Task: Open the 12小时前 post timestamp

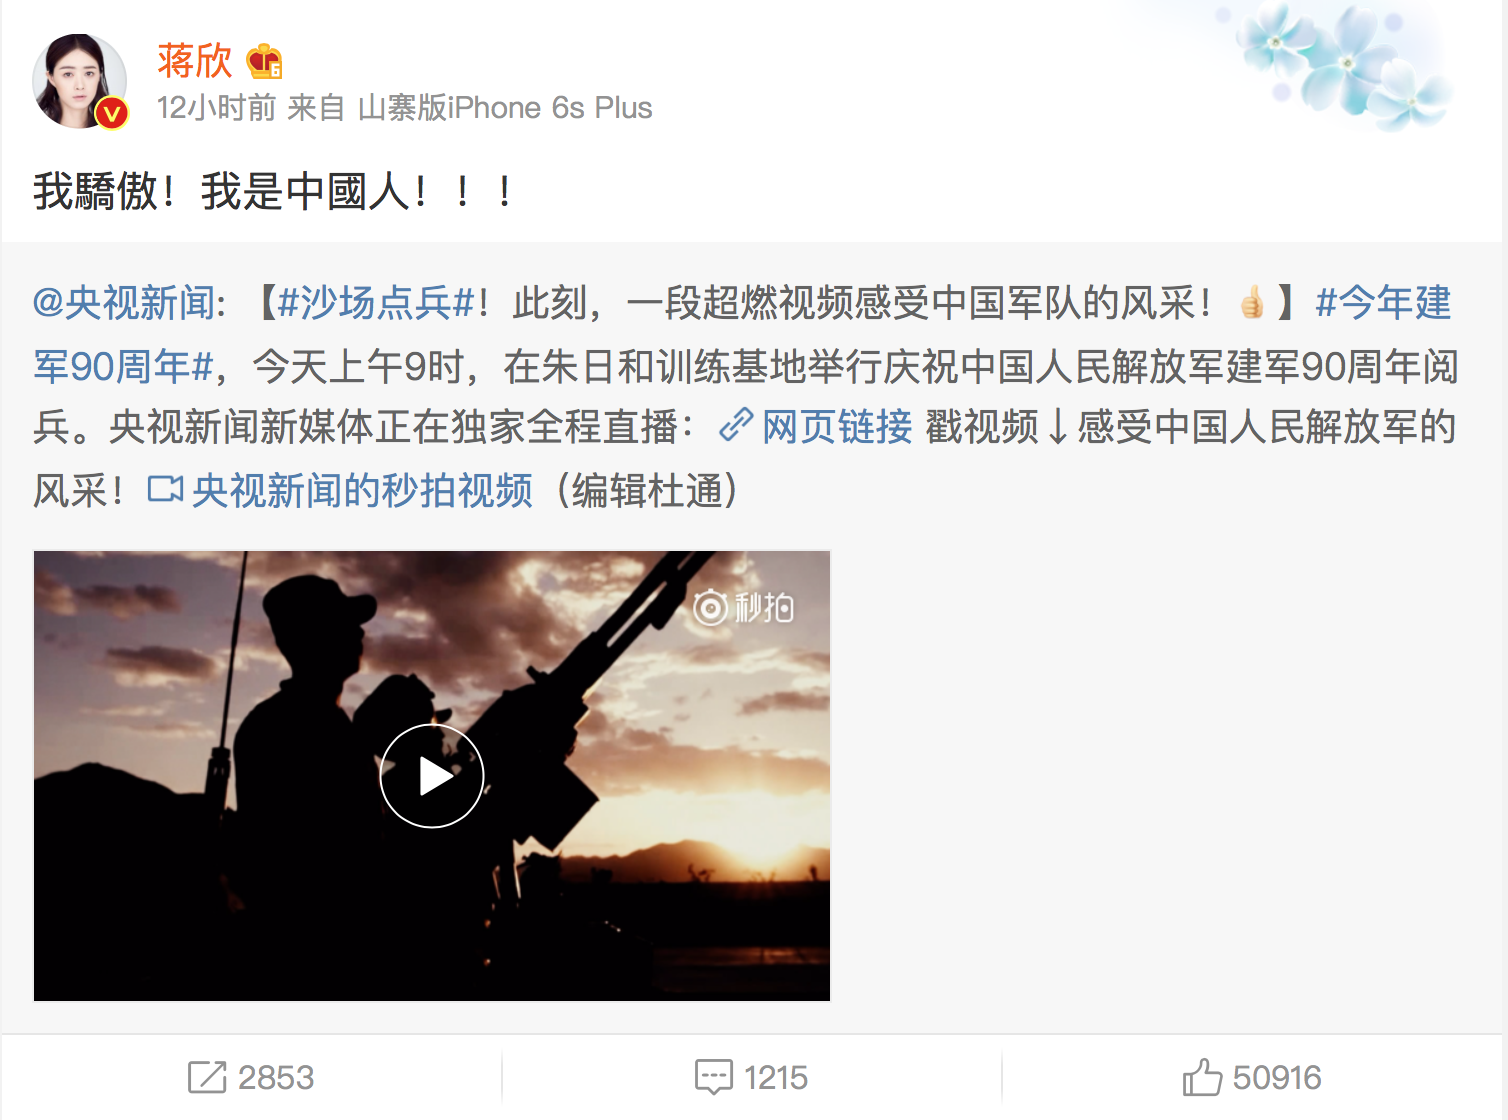Action: (x=217, y=108)
